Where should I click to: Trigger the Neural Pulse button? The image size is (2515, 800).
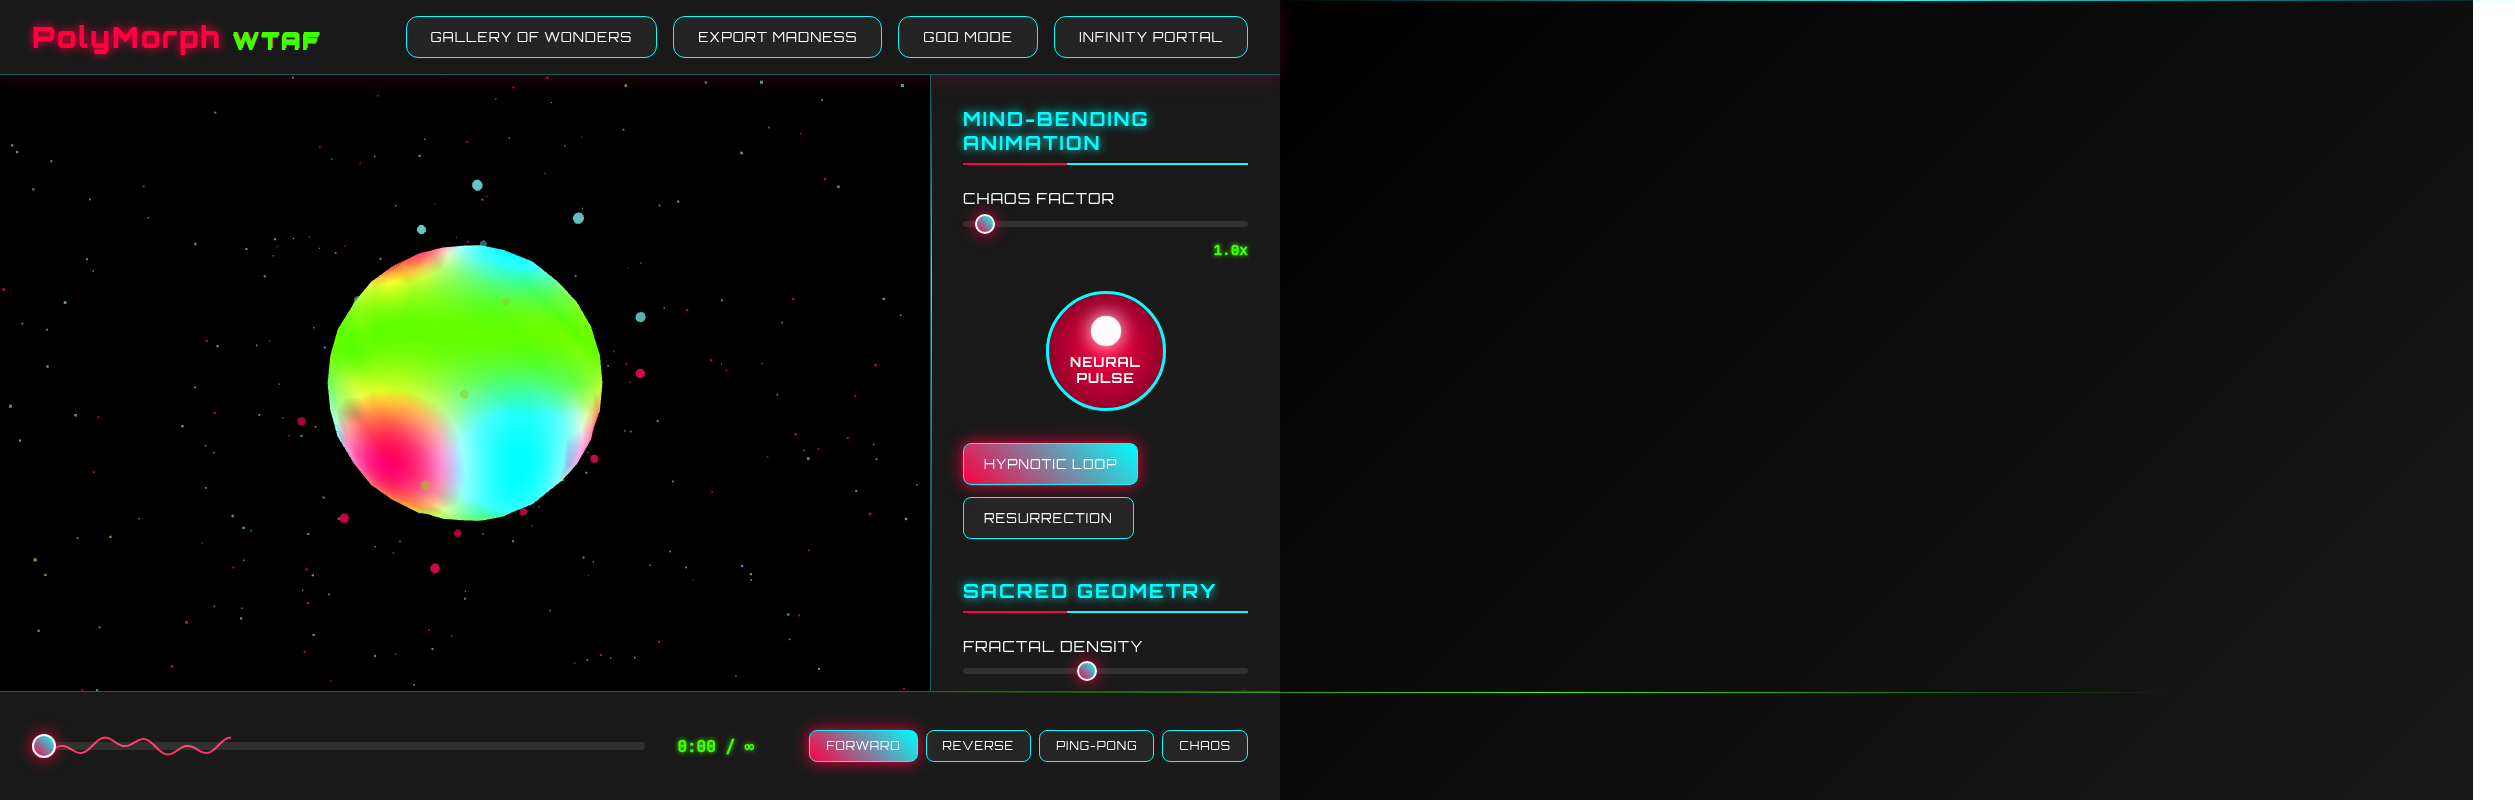1105,351
